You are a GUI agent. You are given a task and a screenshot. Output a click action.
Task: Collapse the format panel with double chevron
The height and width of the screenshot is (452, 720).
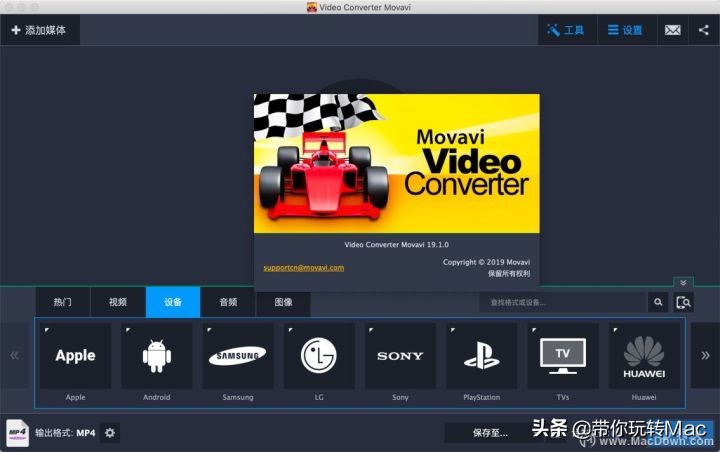pos(683,282)
